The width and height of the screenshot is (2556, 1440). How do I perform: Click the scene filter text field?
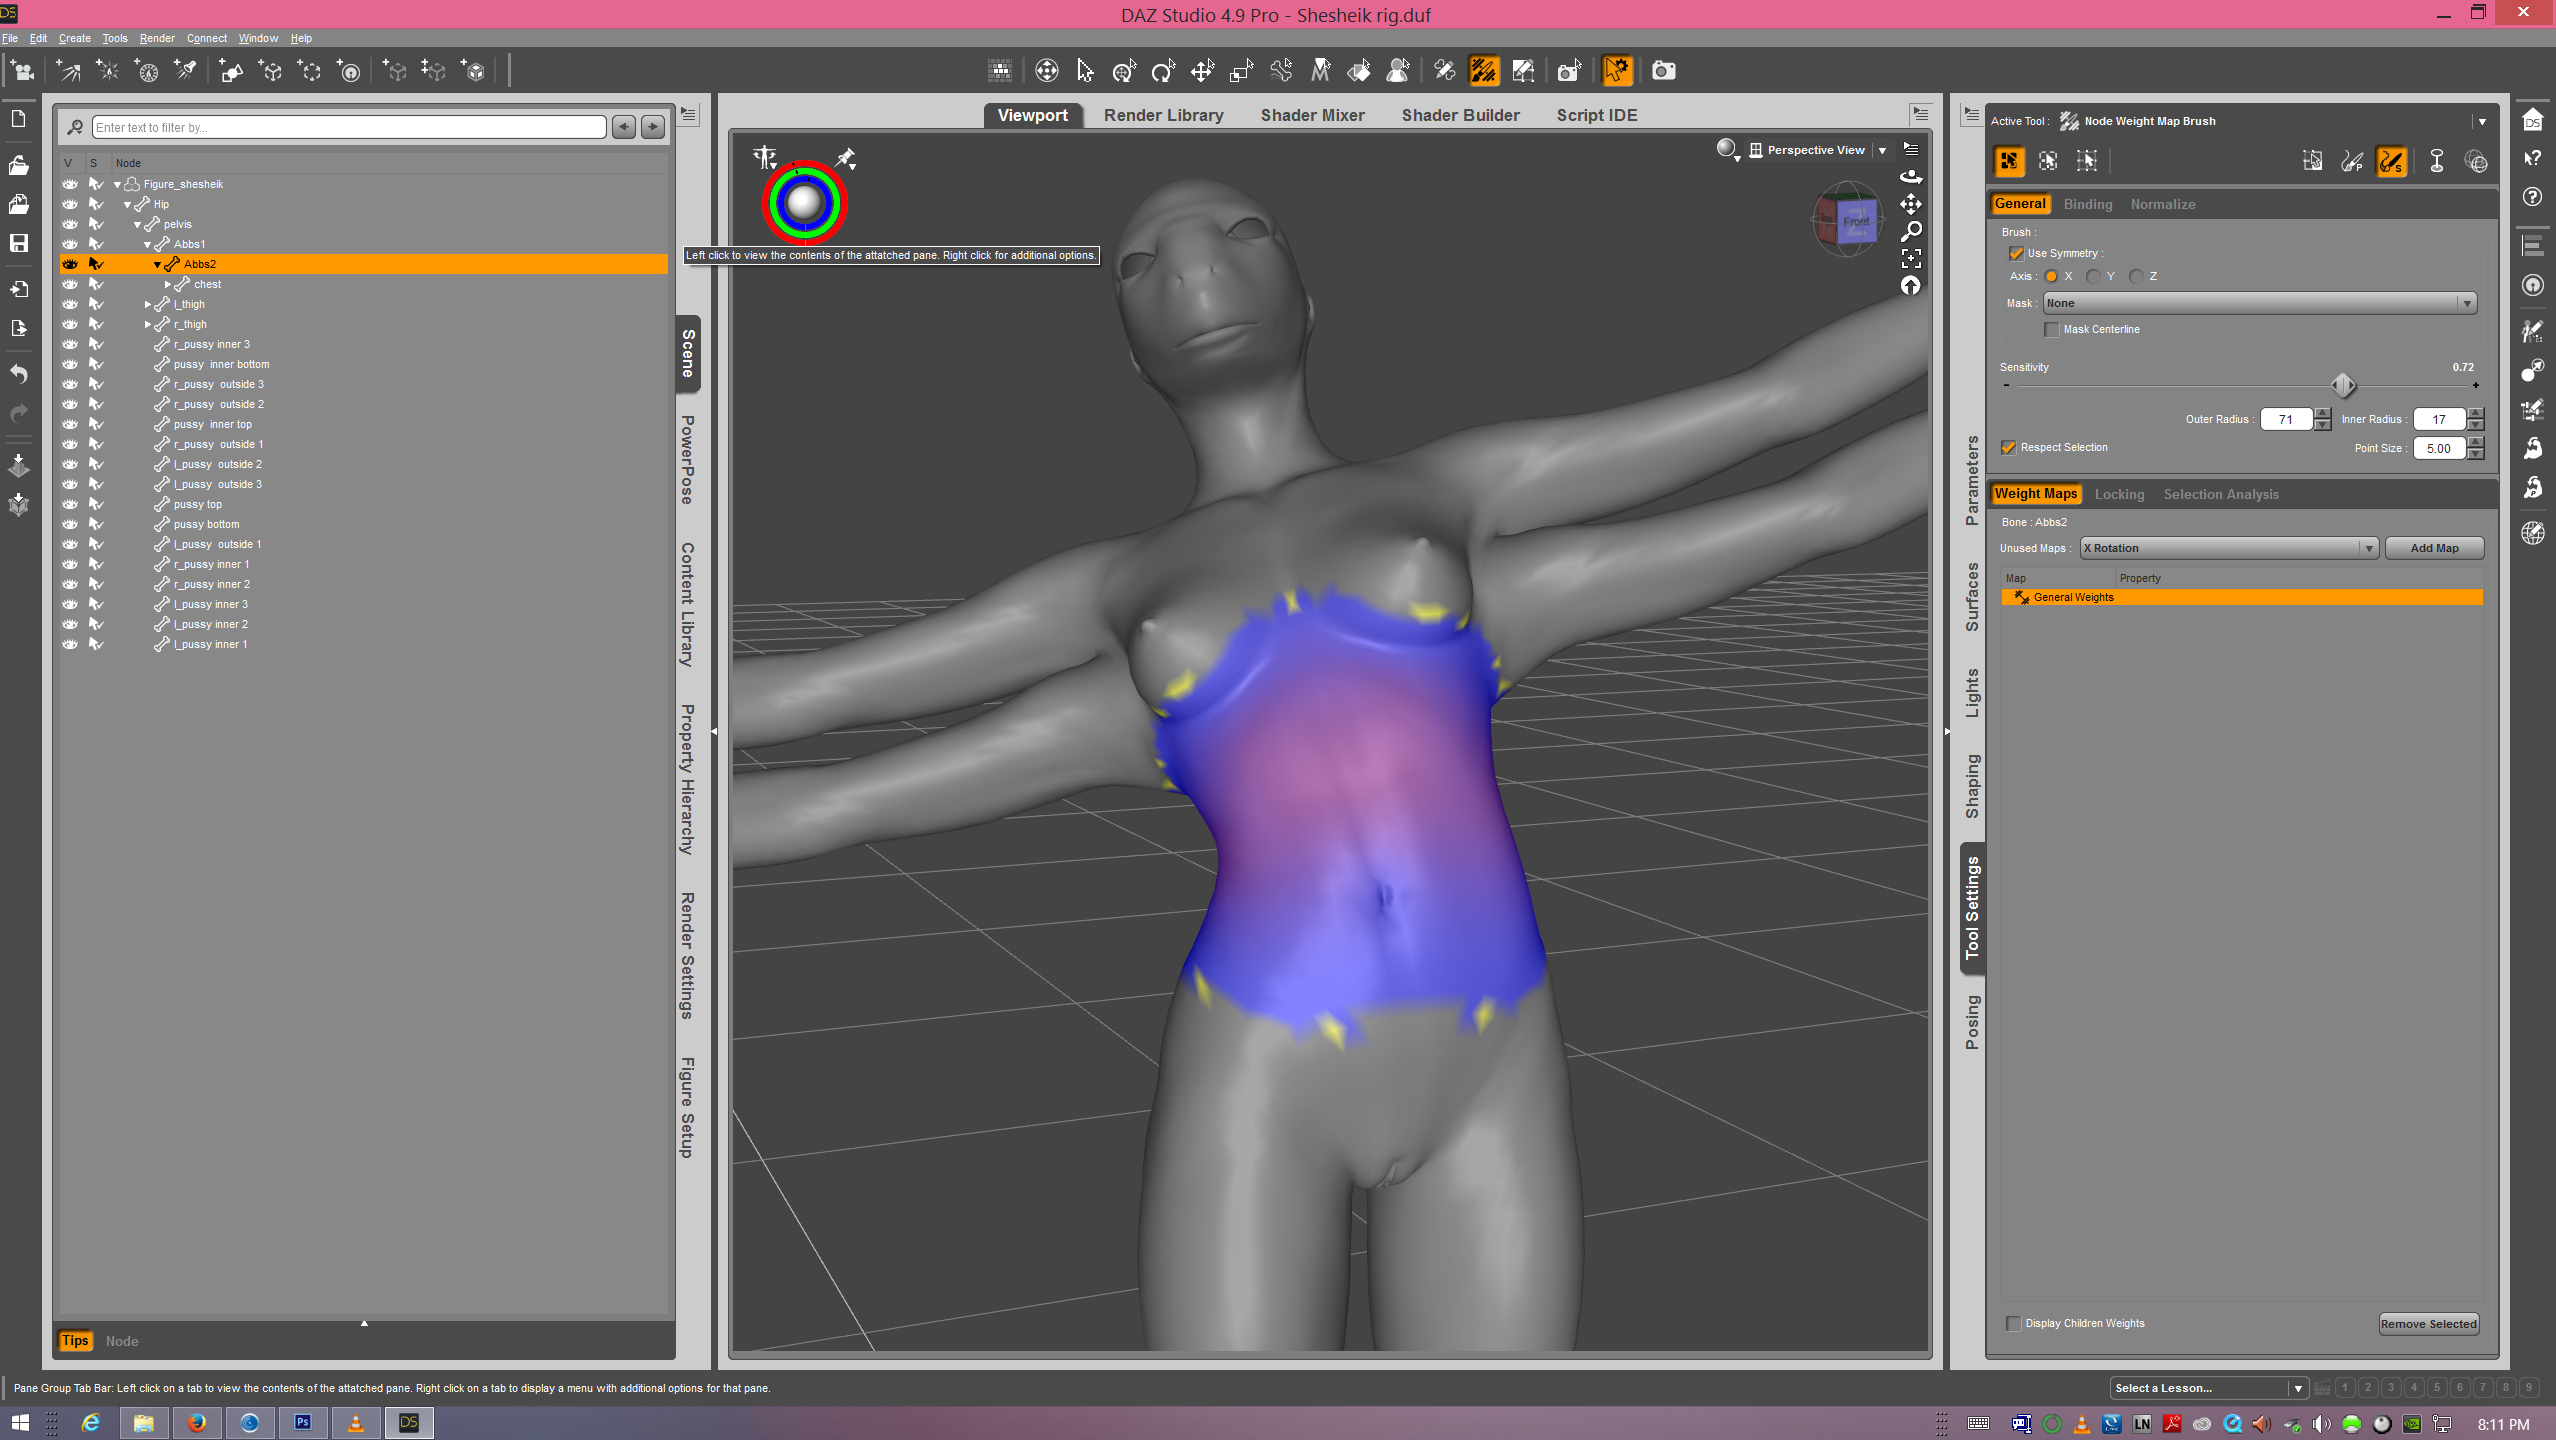pos(349,127)
